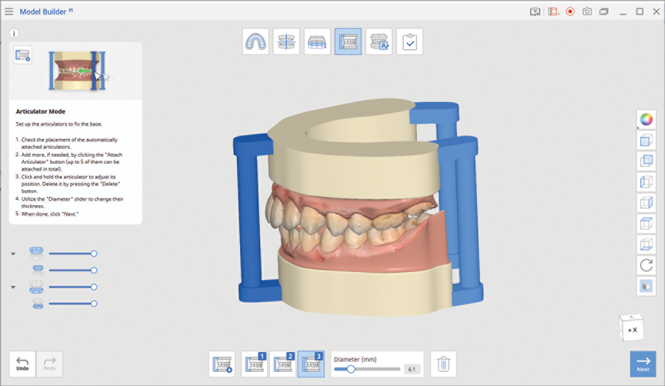
Task: Open the color wheel display options
Action: pos(646,120)
